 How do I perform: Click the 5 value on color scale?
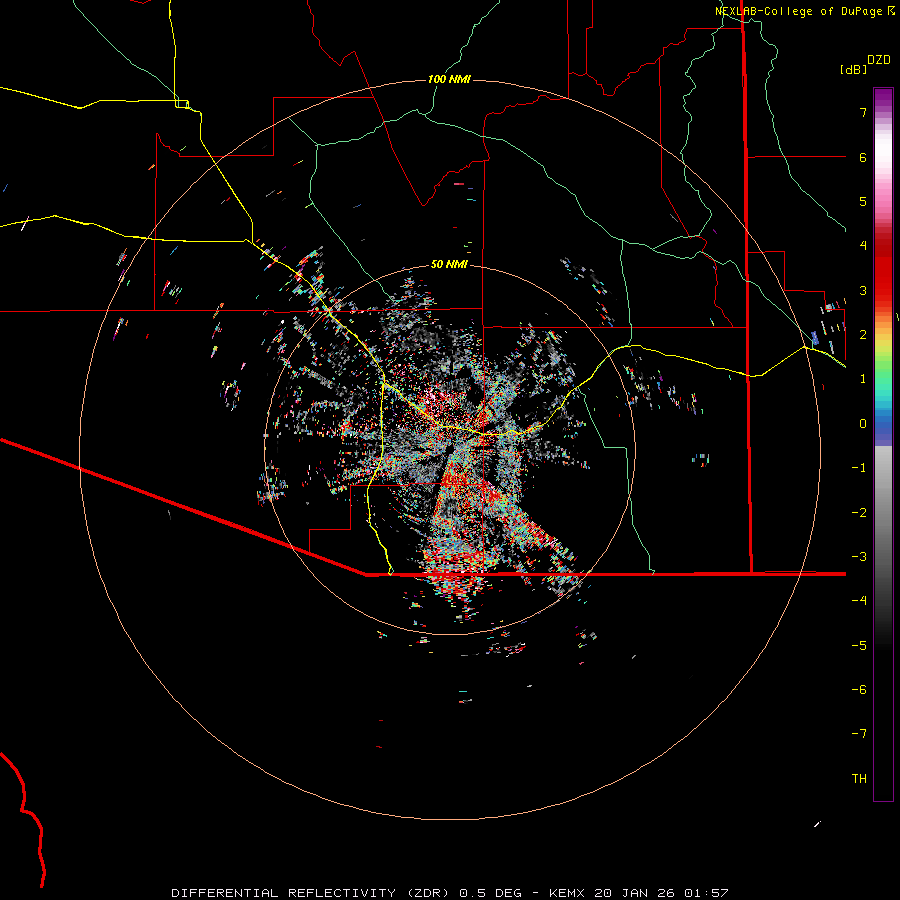(x=863, y=201)
